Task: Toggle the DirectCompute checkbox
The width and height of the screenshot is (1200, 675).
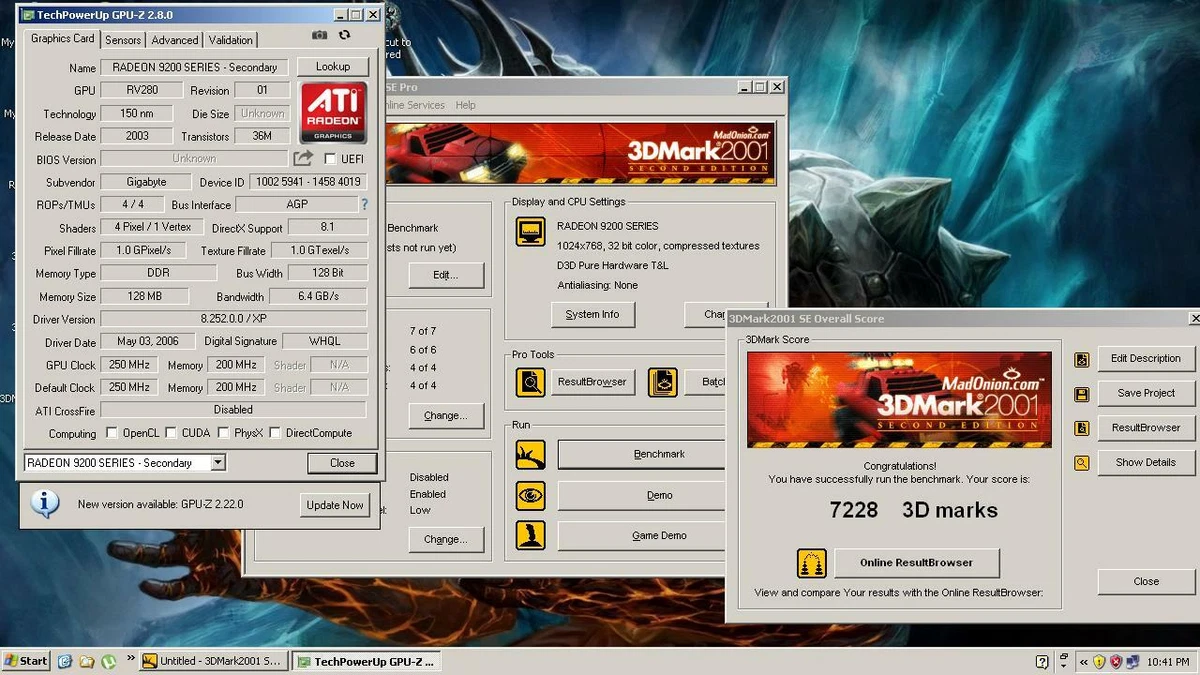Action: coord(275,433)
